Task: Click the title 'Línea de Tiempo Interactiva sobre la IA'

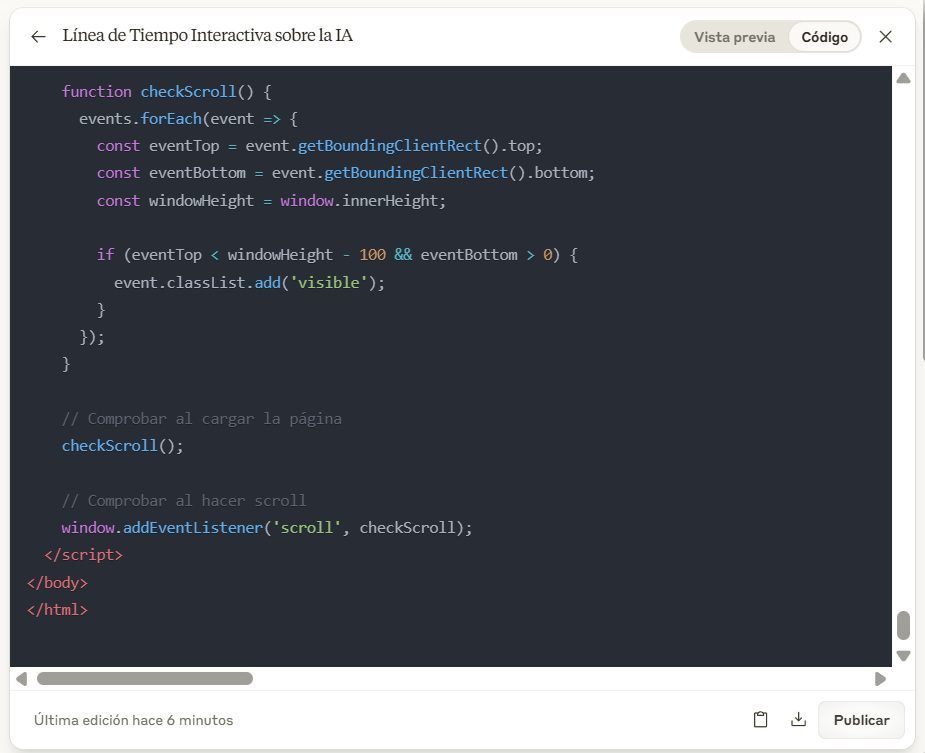Action: click(208, 35)
